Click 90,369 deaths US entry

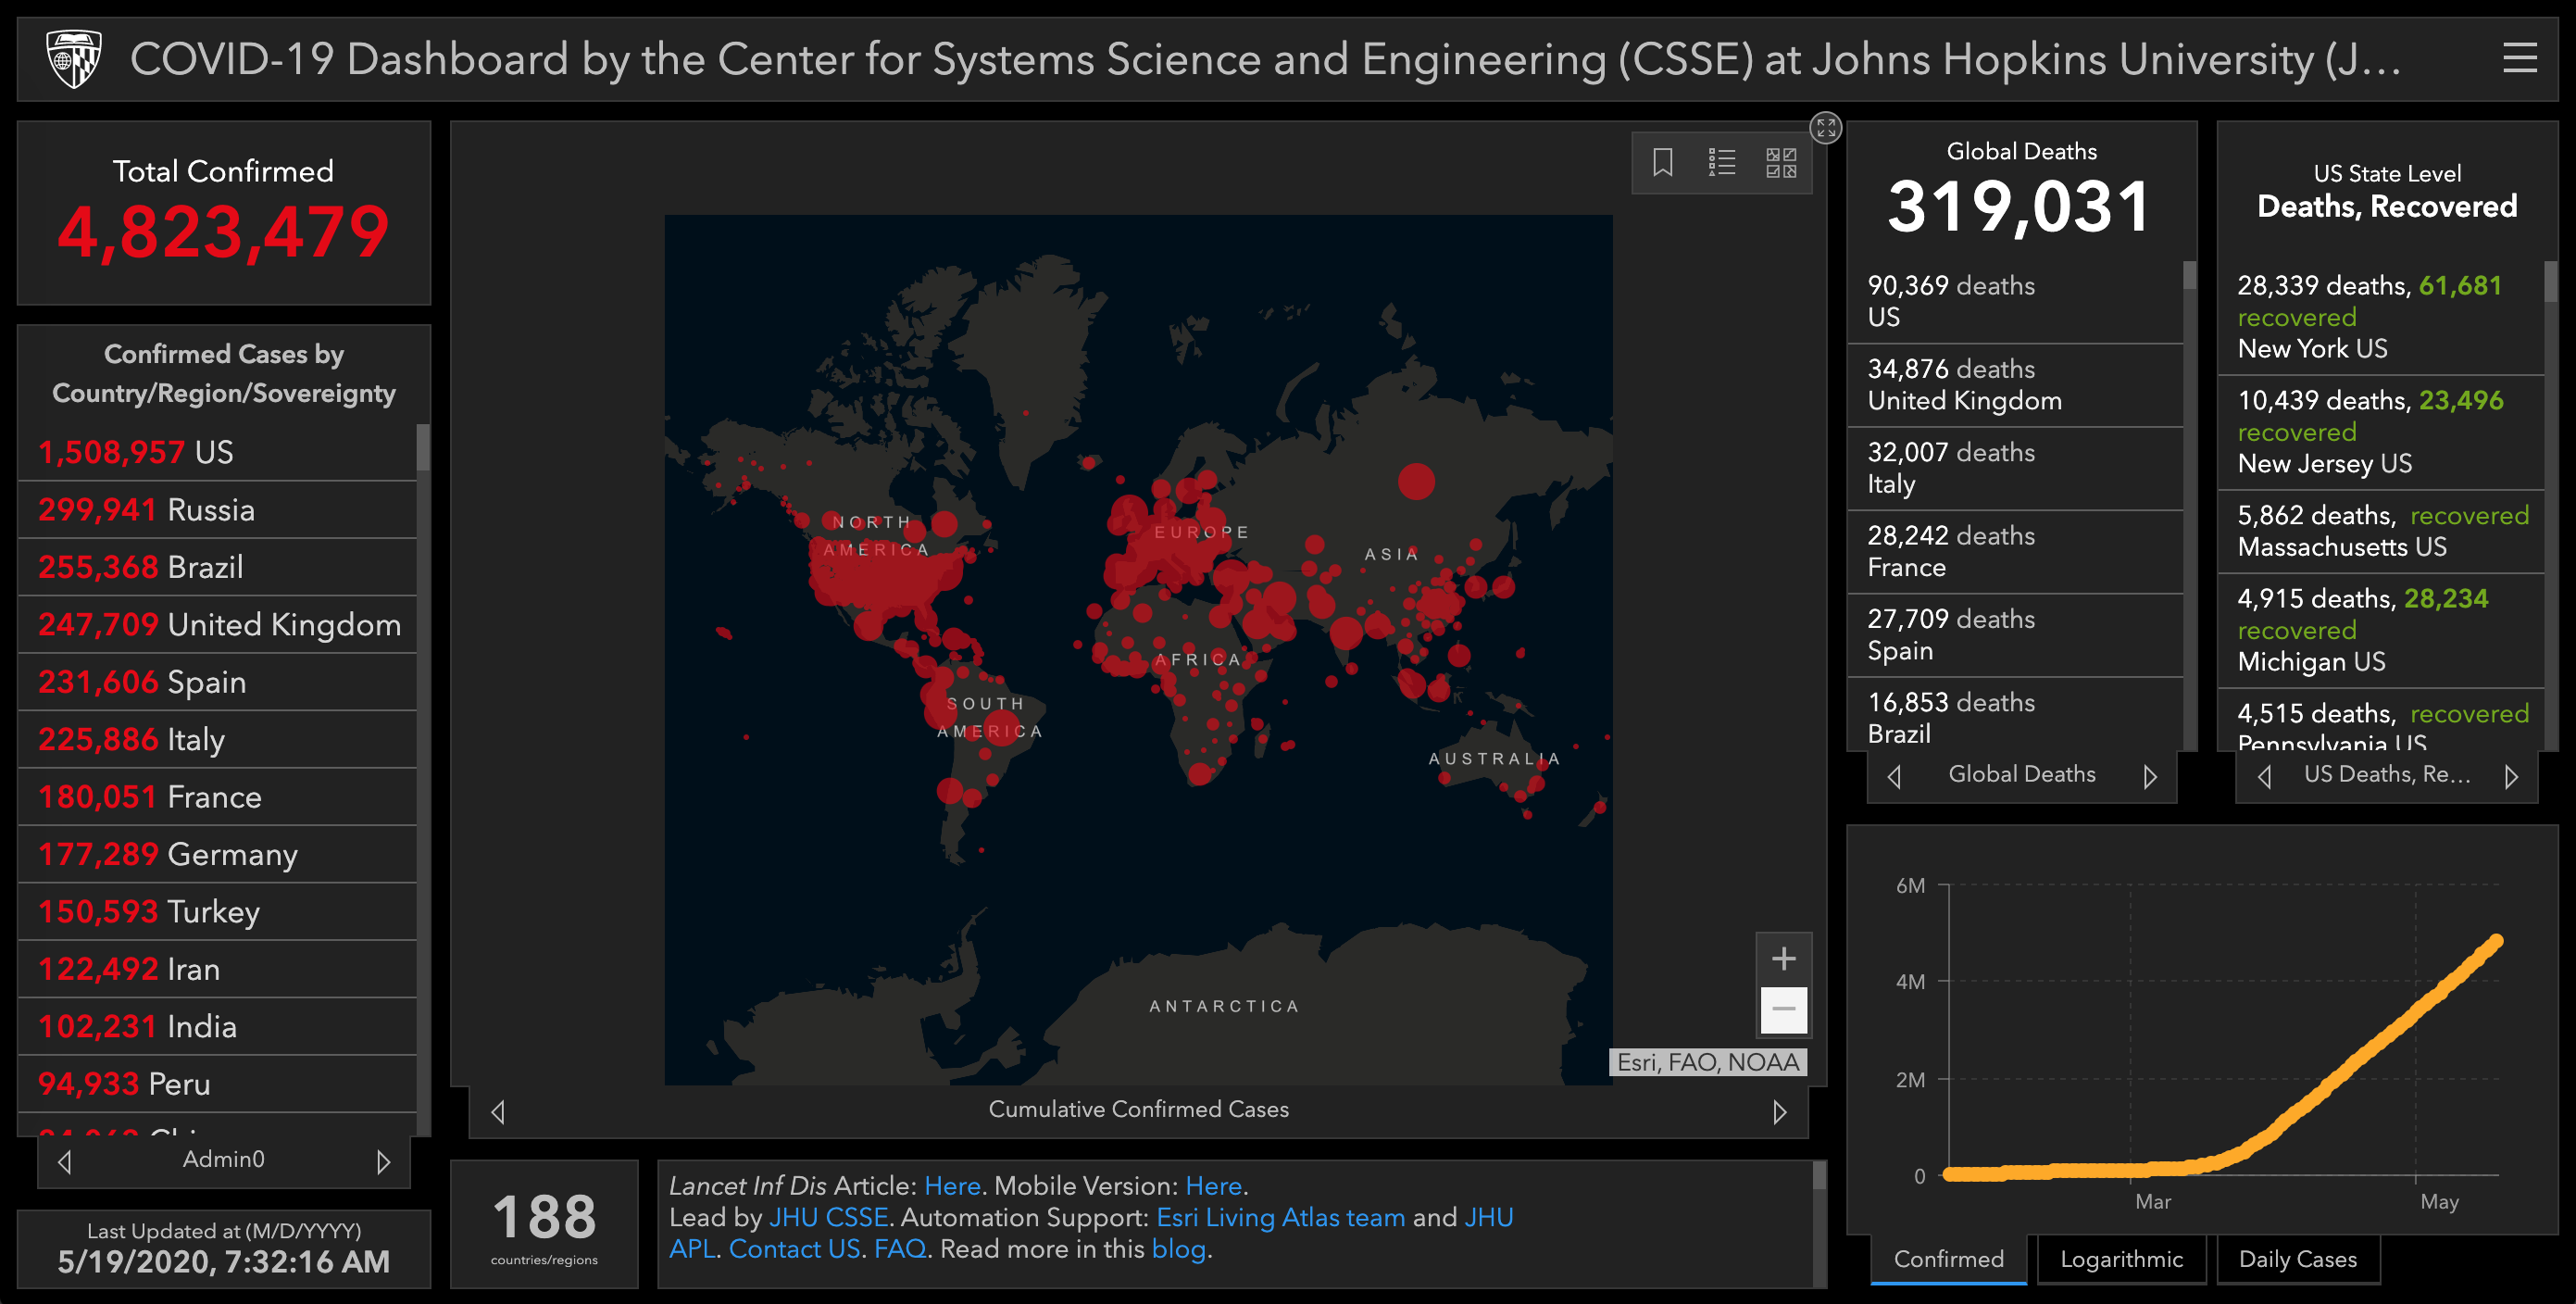pyautogui.click(x=2015, y=301)
